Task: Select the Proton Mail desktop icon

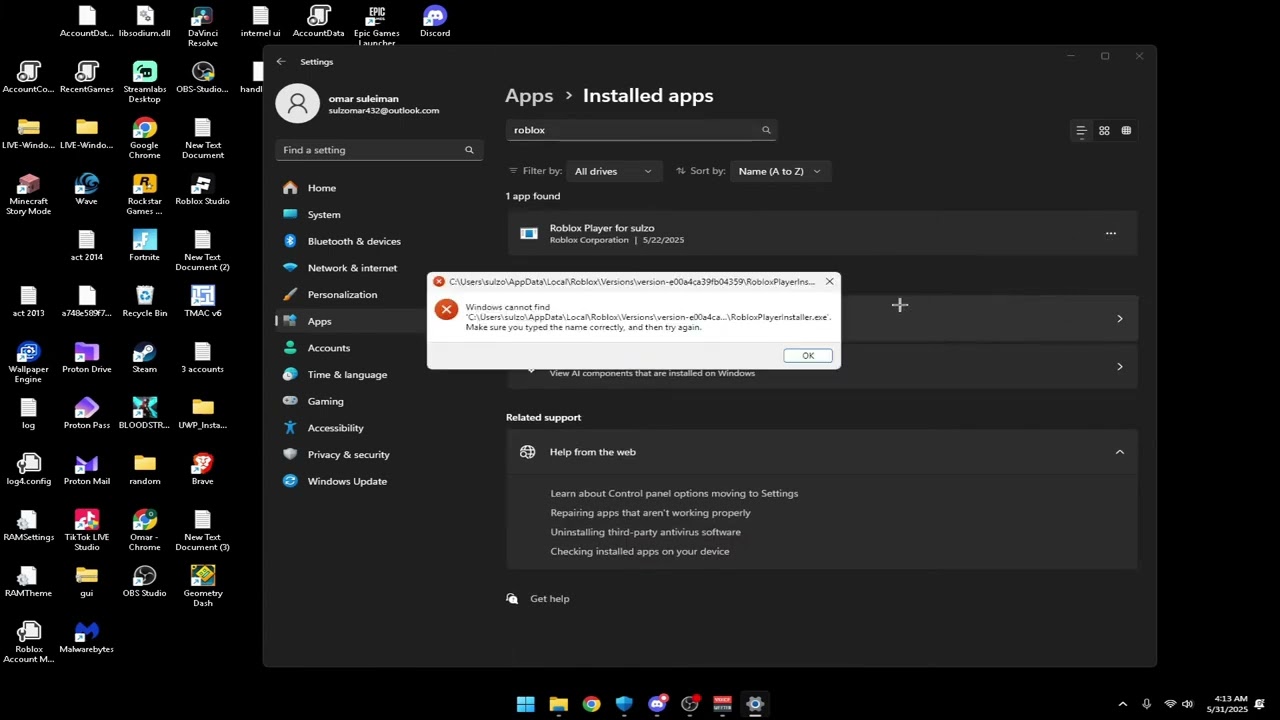Action: coord(87,470)
